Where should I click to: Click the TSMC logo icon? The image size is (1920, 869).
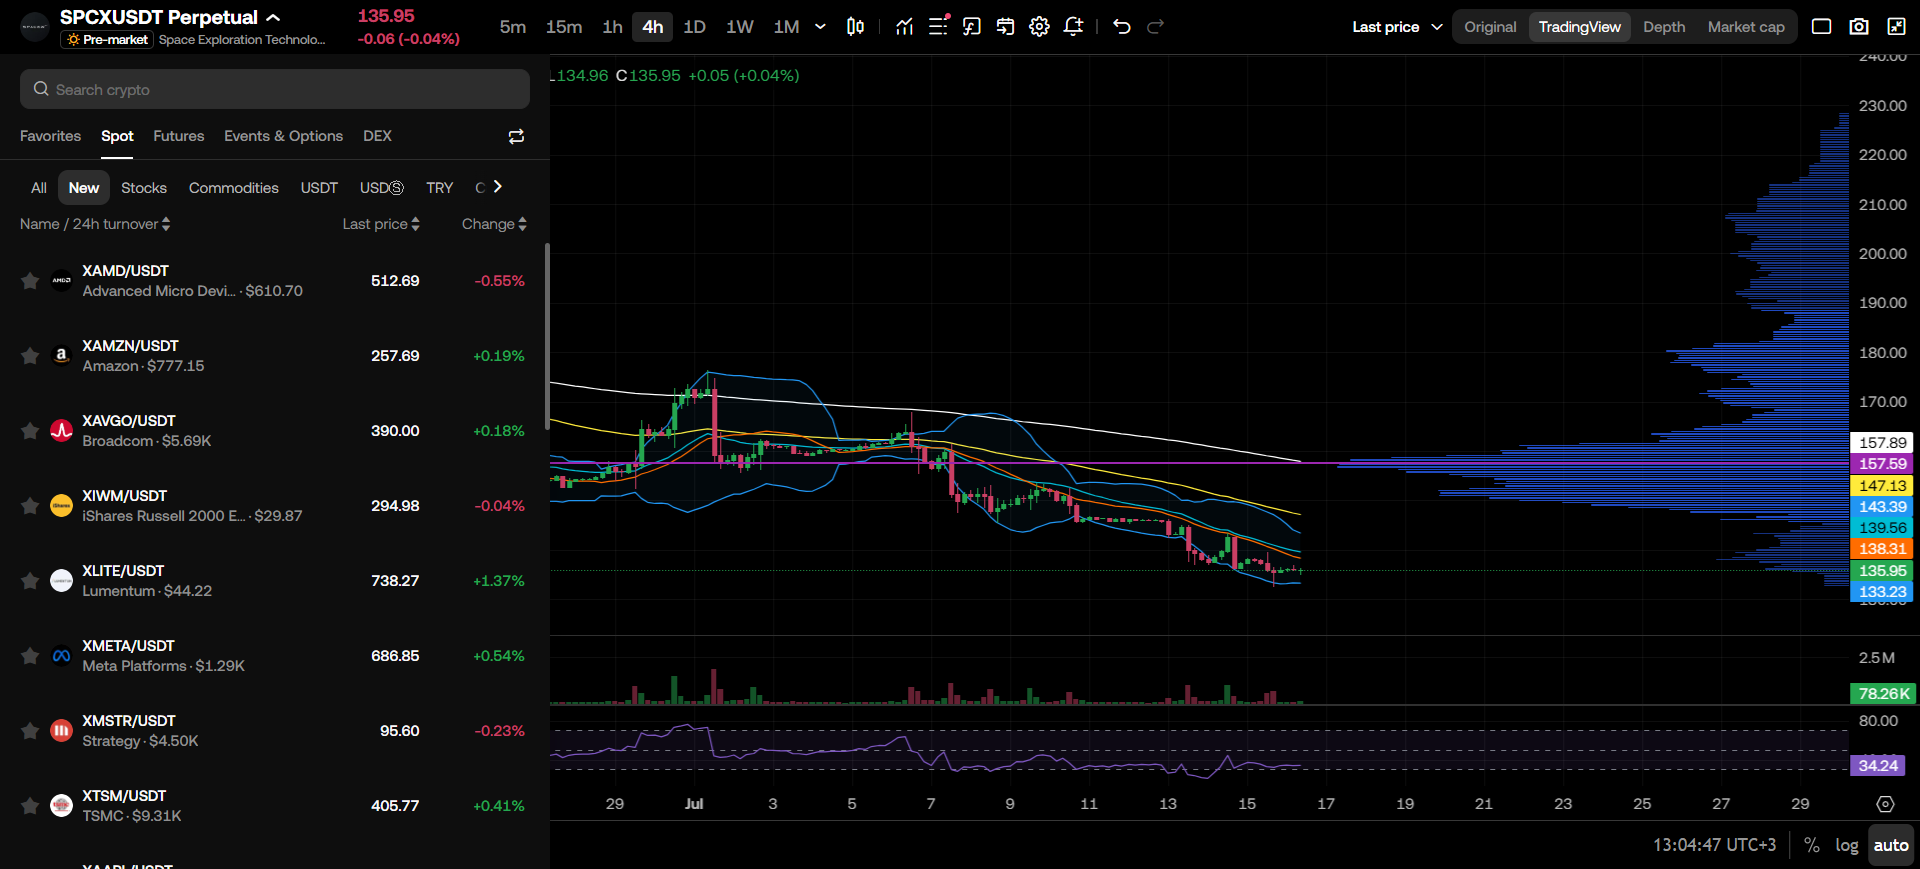(x=61, y=806)
